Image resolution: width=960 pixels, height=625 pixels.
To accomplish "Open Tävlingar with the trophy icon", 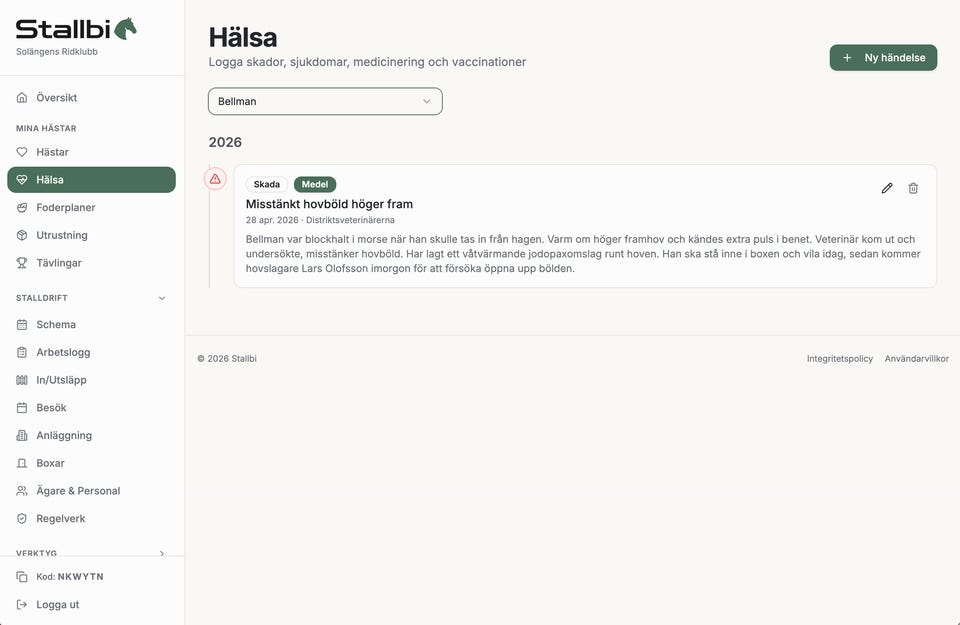I will 23,263.
